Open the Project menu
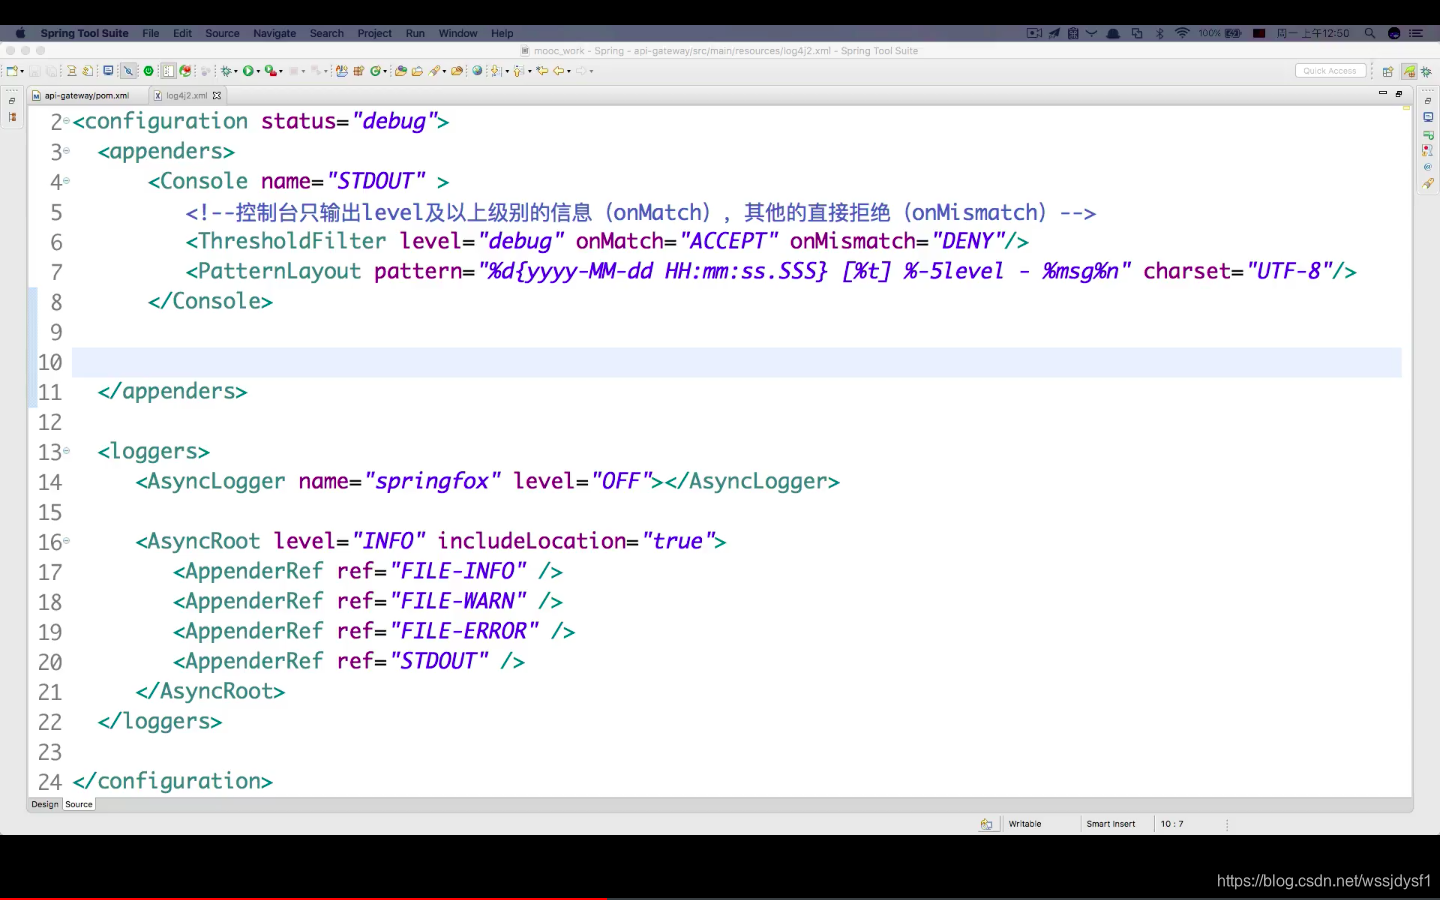This screenshot has height=900, width=1440. [x=375, y=33]
